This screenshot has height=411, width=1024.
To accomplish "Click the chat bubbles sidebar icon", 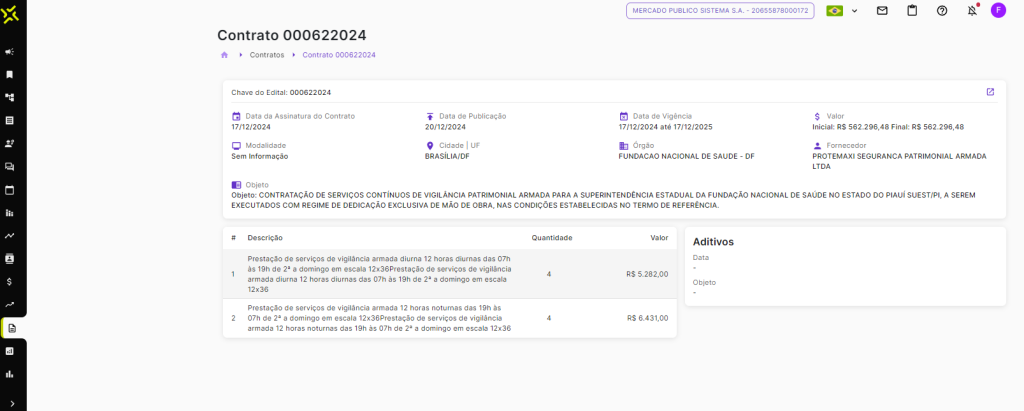I will [x=10, y=166].
